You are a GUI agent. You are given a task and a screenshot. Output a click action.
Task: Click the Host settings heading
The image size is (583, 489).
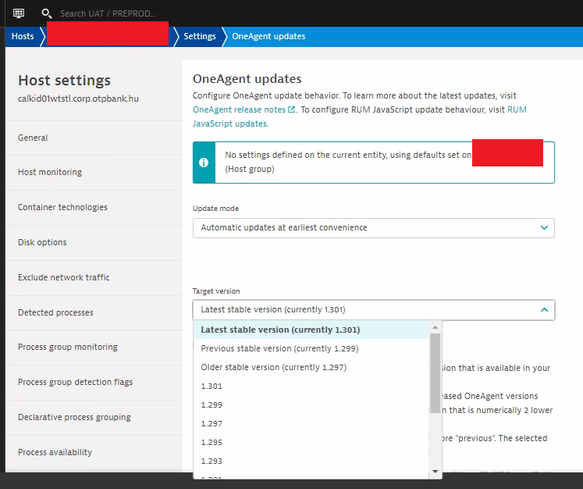[x=64, y=80]
